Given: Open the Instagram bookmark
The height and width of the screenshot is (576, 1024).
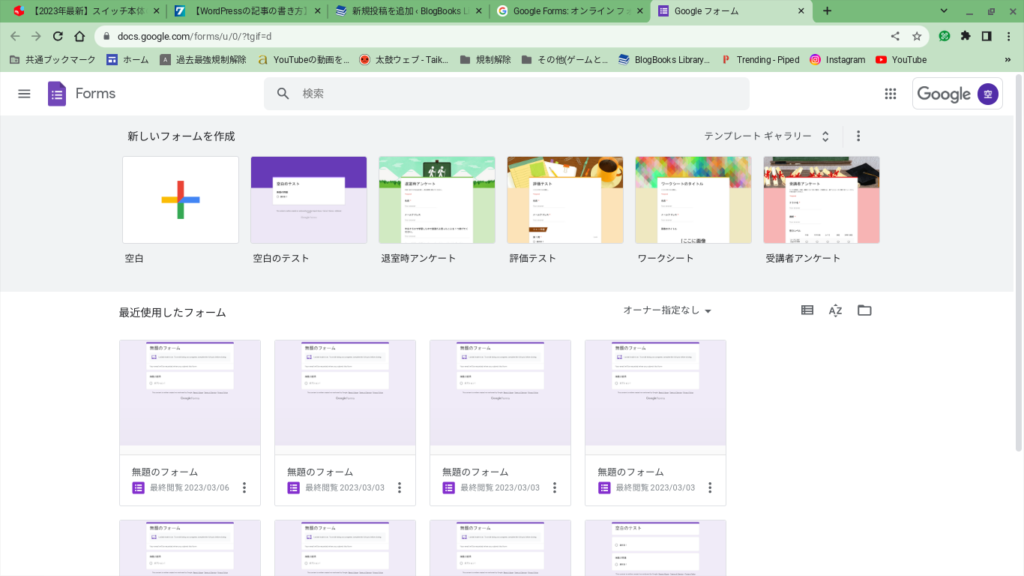Looking at the screenshot, I should pos(837,60).
